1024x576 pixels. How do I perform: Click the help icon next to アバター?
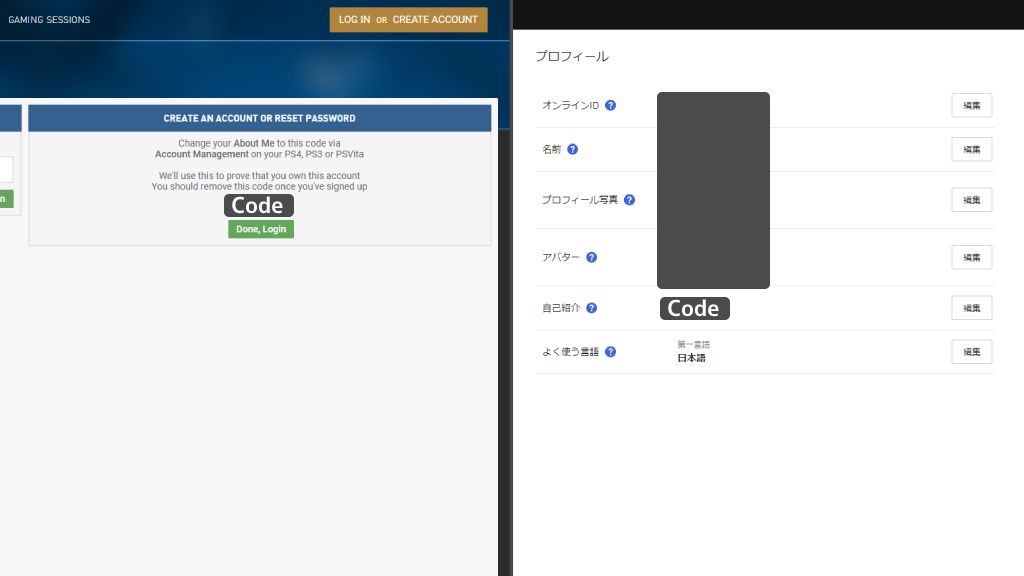click(x=592, y=257)
